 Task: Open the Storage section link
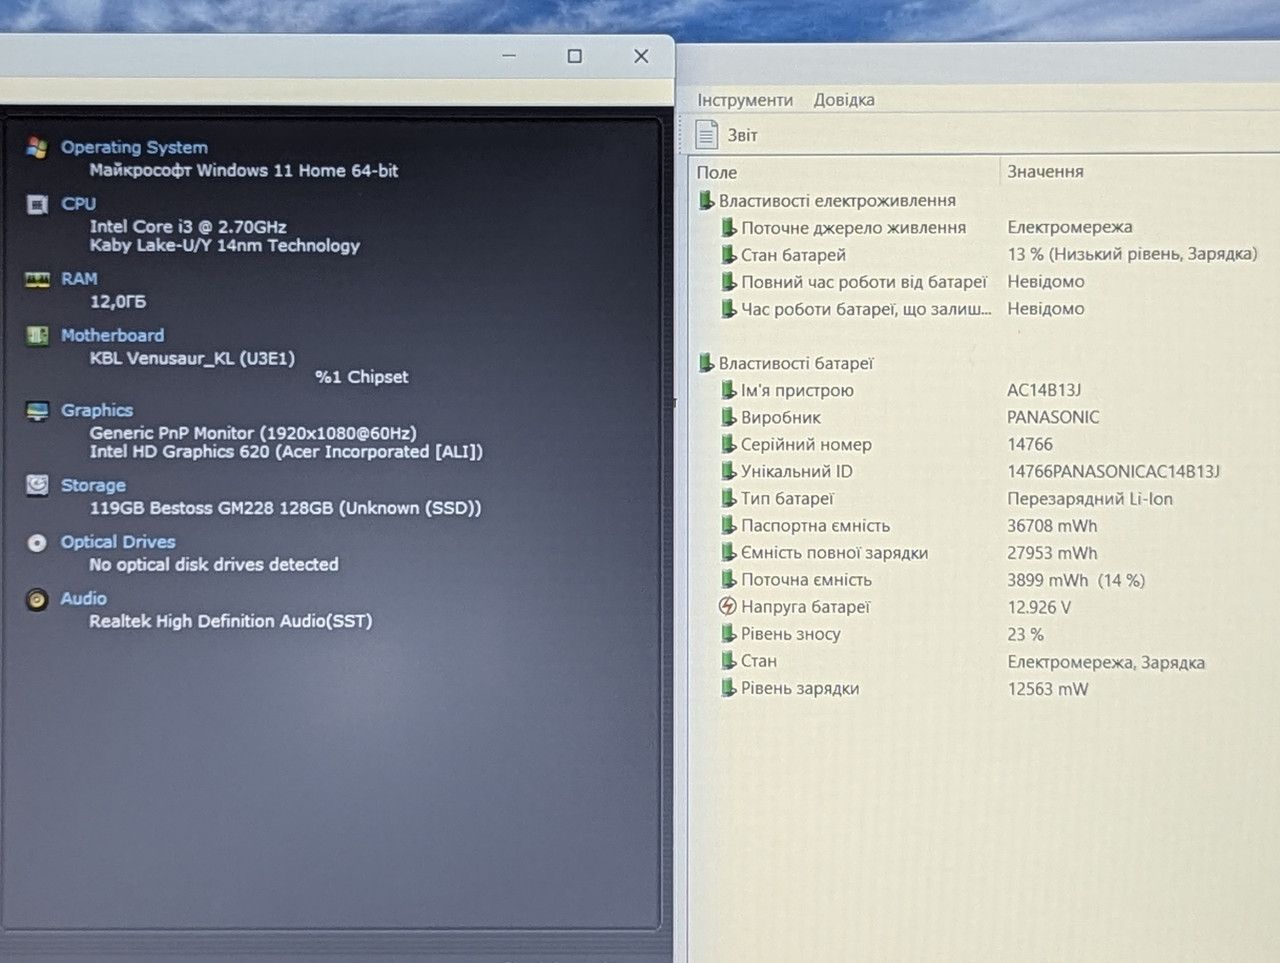point(93,485)
